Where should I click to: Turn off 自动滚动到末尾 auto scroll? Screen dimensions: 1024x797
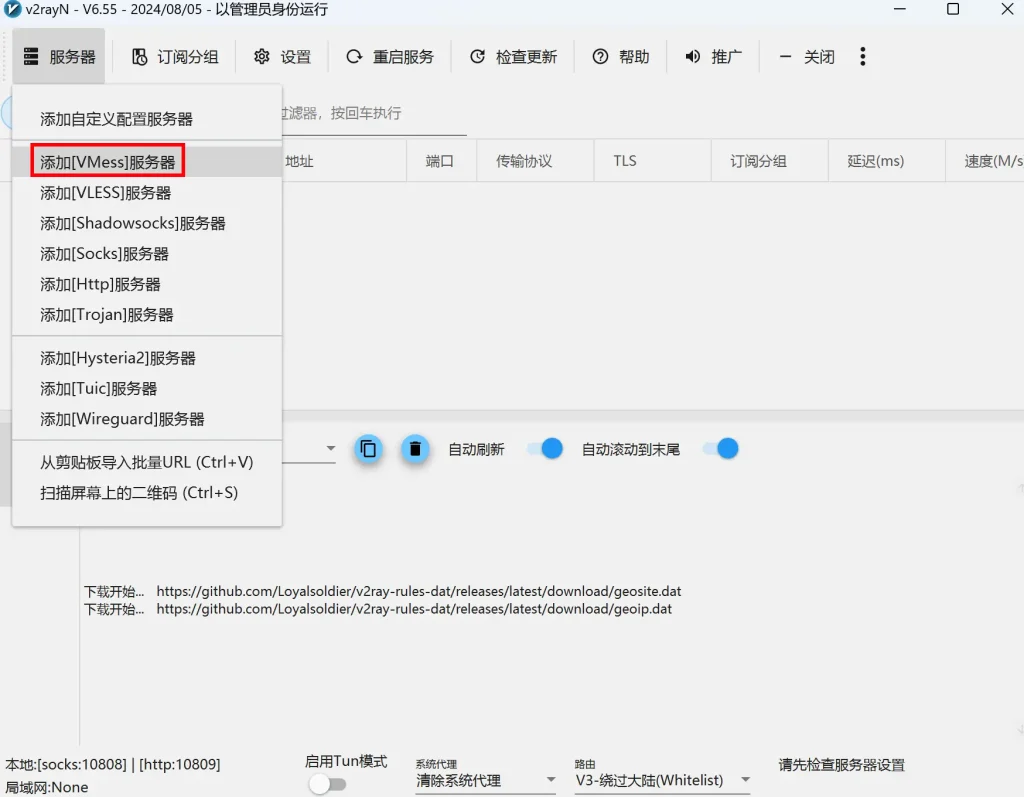click(x=720, y=450)
